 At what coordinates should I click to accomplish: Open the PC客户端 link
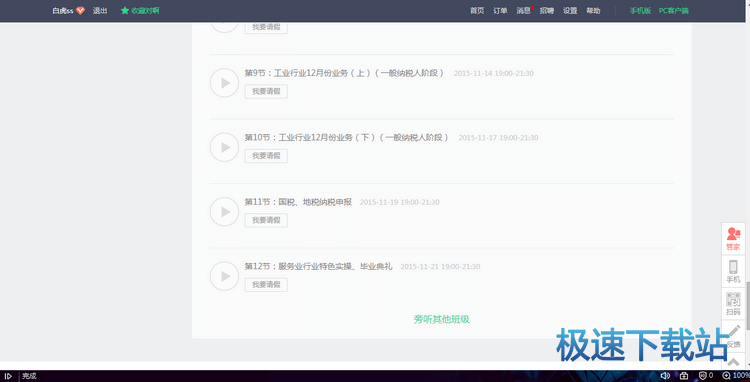tap(673, 11)
